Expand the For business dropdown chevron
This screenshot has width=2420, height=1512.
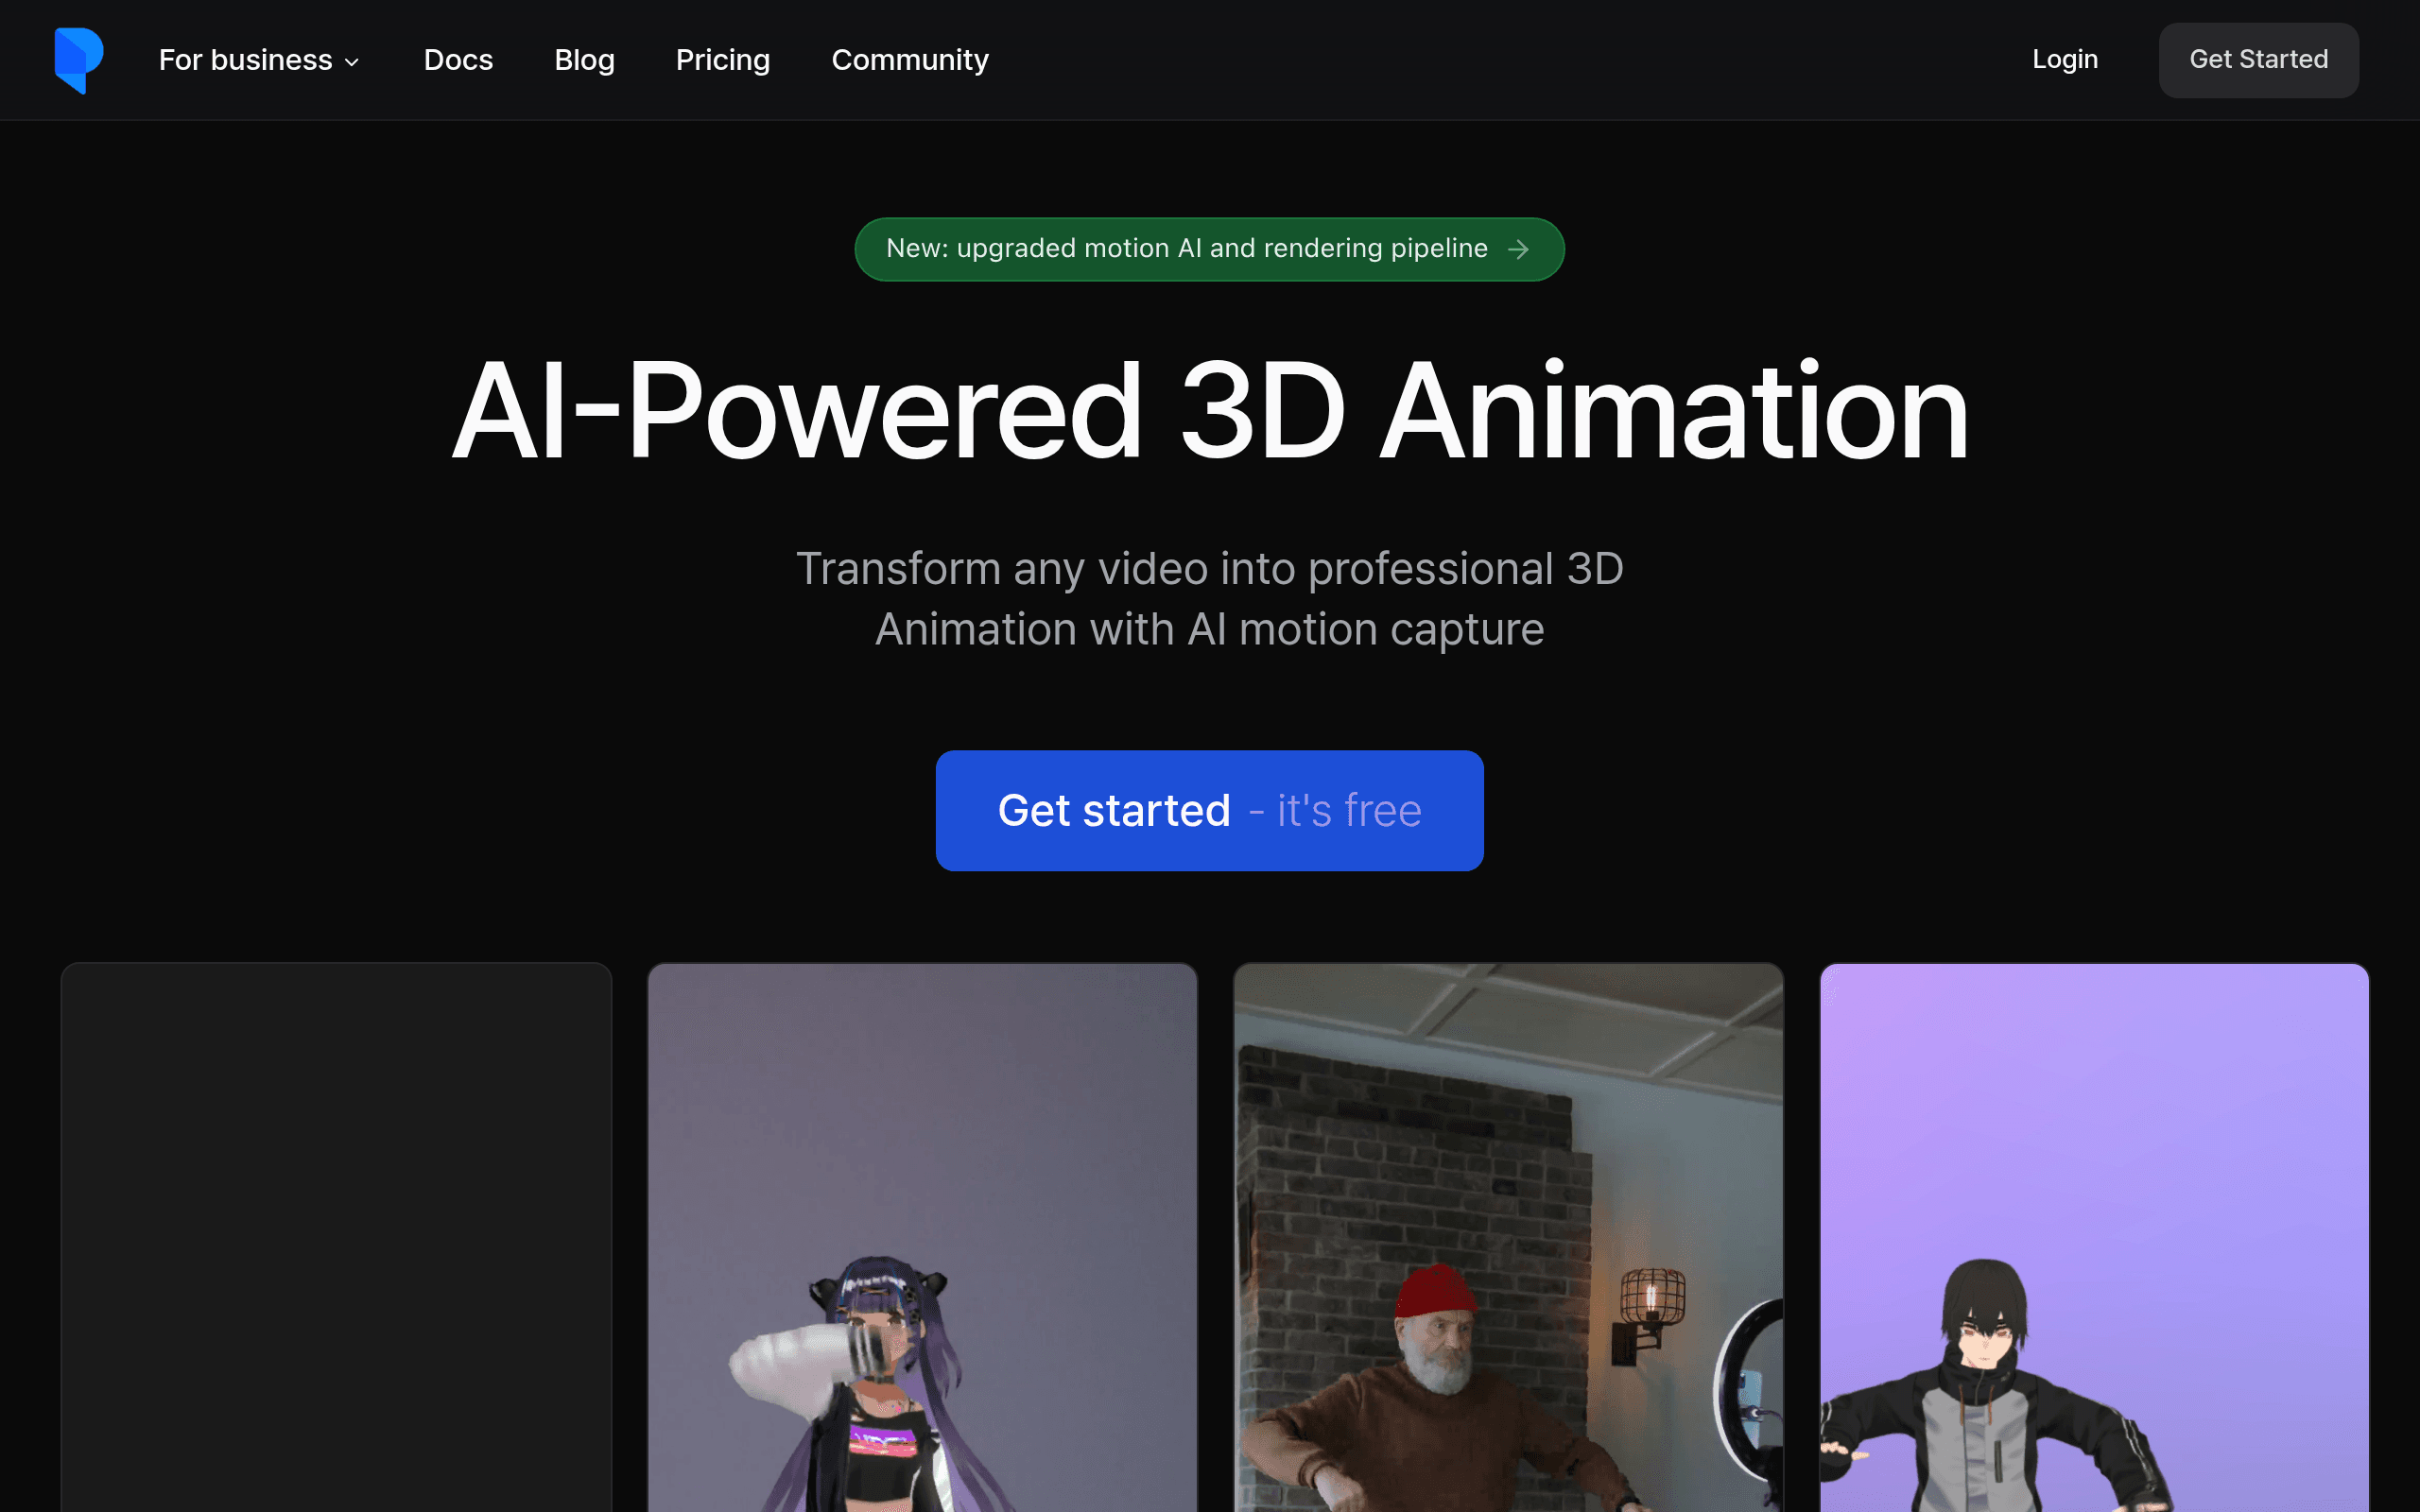click(352, 62)
